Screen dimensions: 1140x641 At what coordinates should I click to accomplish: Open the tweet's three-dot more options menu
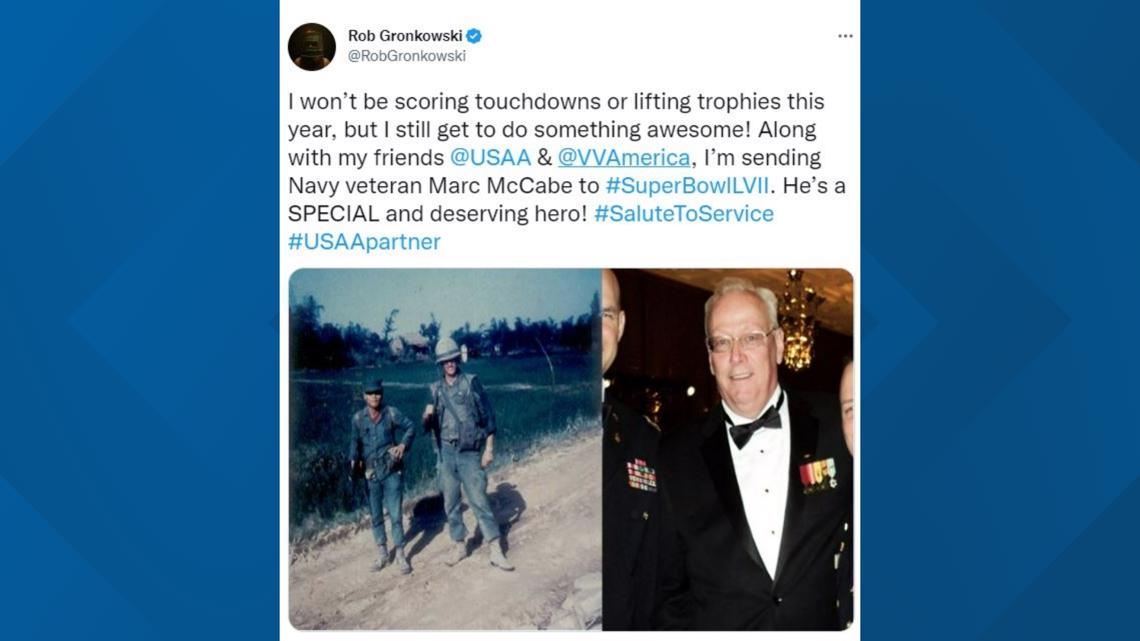(x=845, y=36)
